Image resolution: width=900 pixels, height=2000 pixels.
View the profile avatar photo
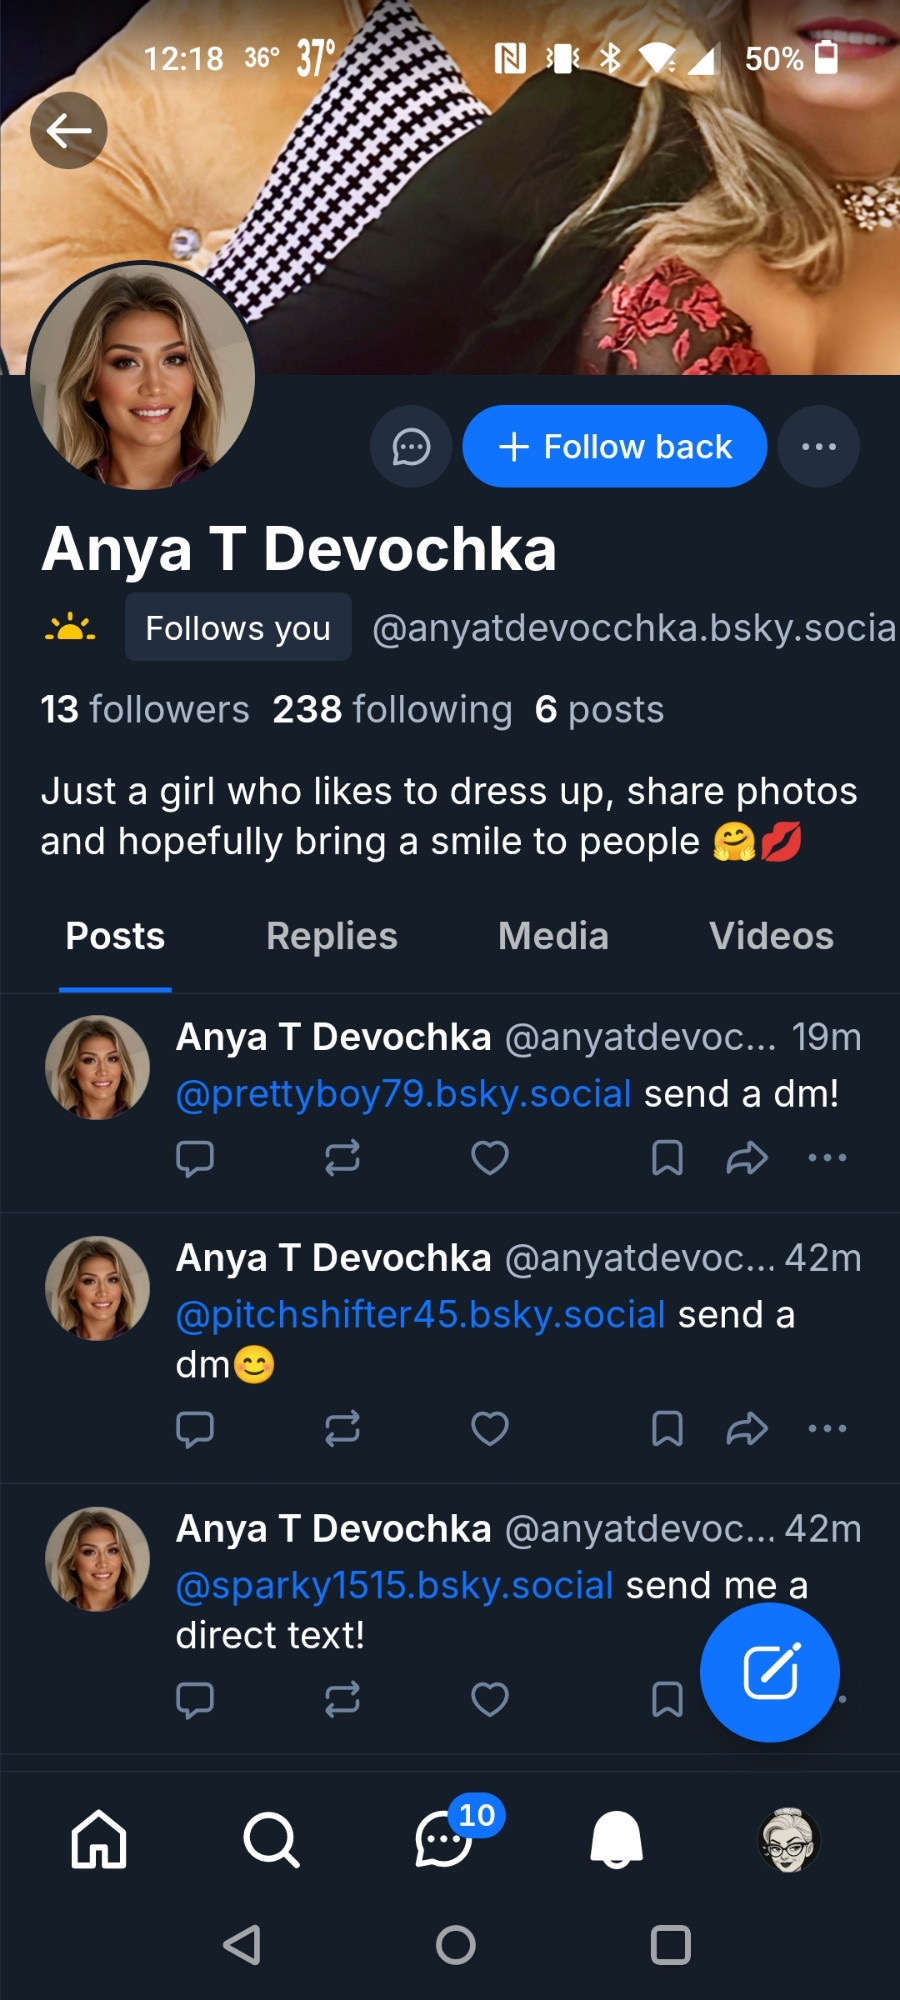coord(141,377)
